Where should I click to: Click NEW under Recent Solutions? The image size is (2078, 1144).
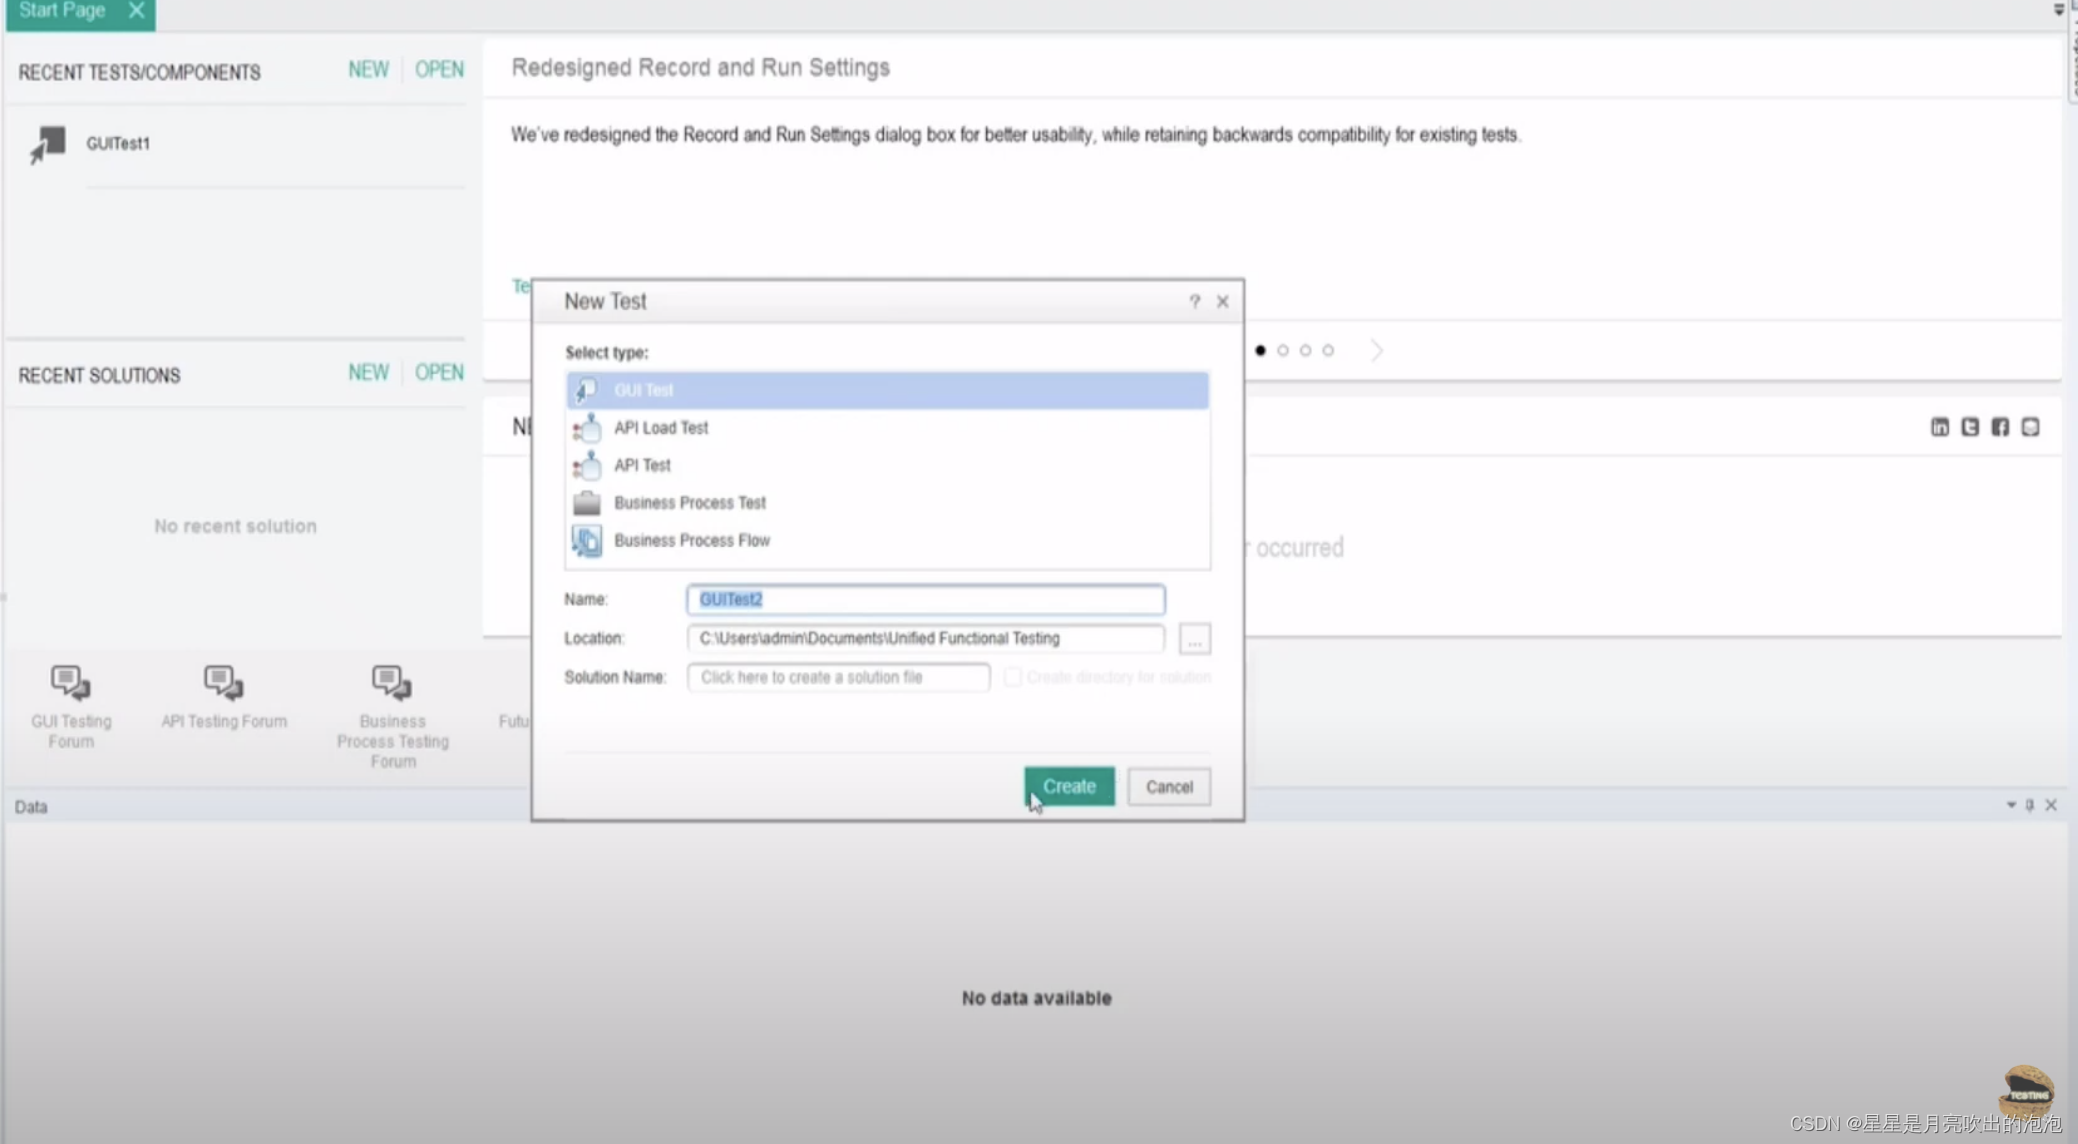pyautogui.click(x=368, y=372)
